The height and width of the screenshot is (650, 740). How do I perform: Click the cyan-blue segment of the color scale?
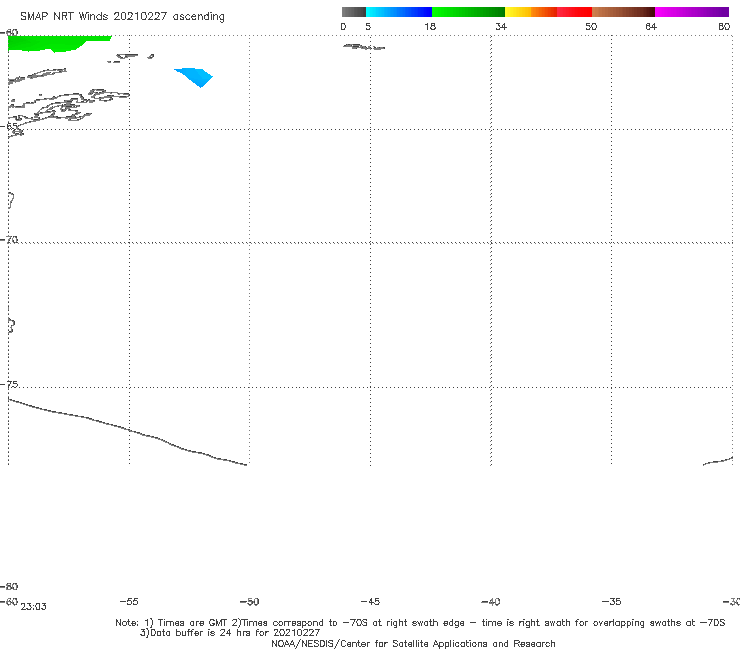(399, 12)
